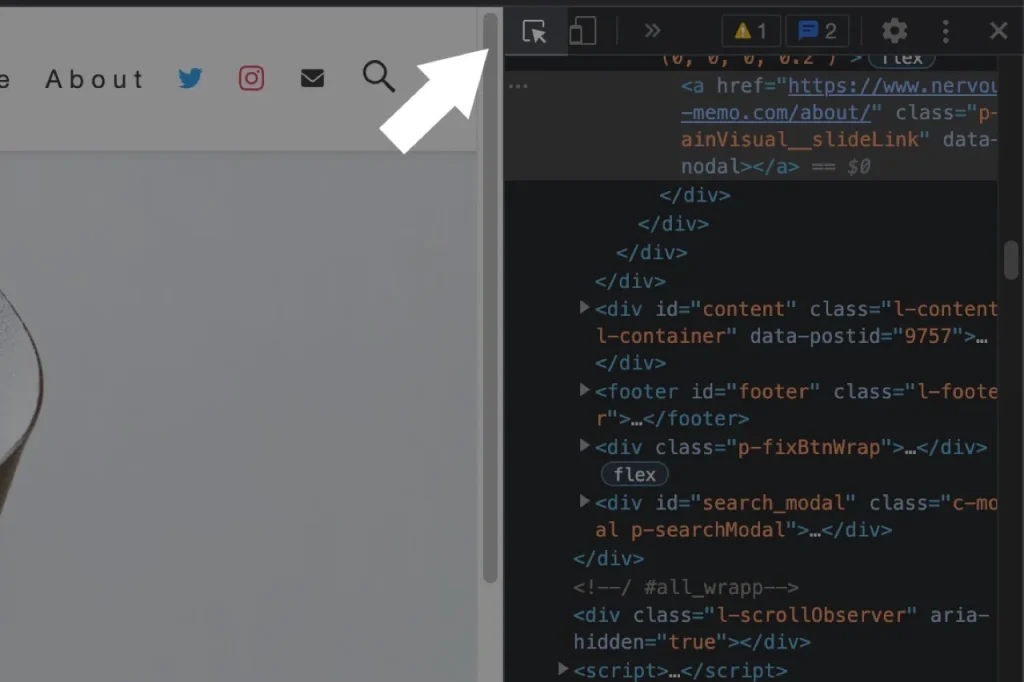Open the DevTools three-dot customize menu
Screen dimensions: 1024x682
(x=946, y=31)
